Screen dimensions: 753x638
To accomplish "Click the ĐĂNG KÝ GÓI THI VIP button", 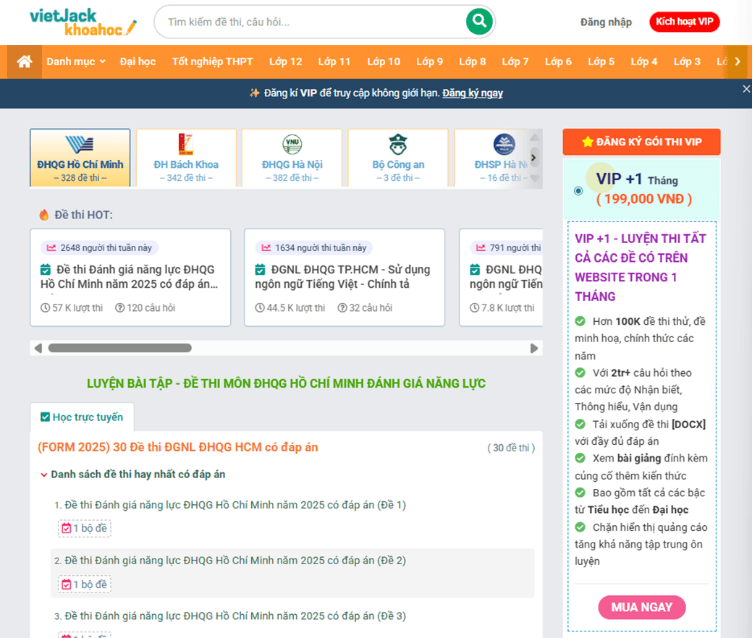I will 642,142.
